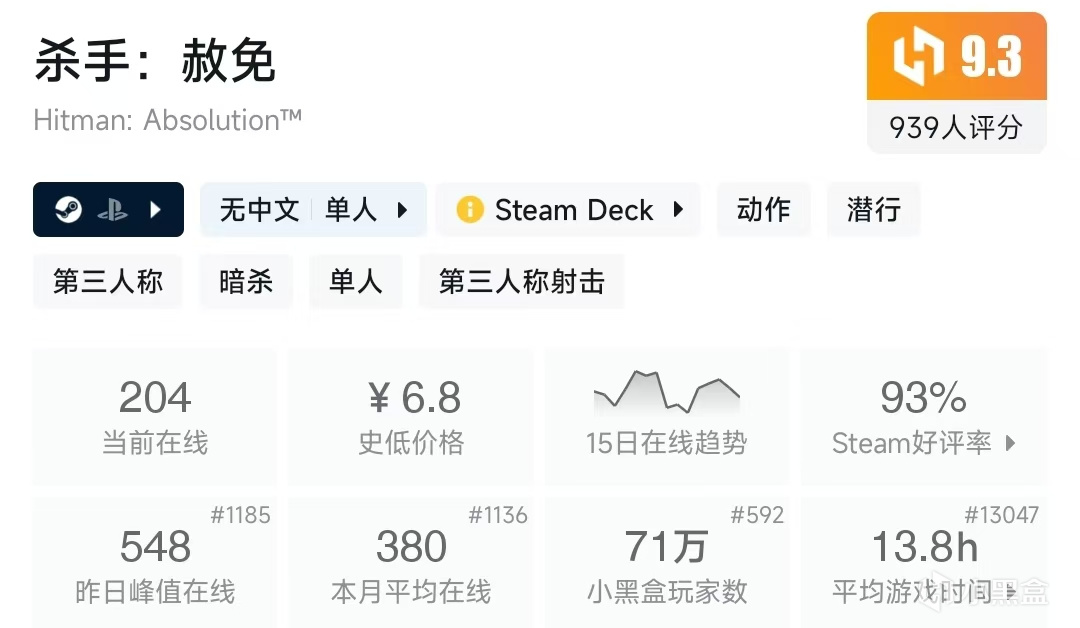Expand the 无中文 单人 language details
The image size is (1080, 628).
(402, 210)
